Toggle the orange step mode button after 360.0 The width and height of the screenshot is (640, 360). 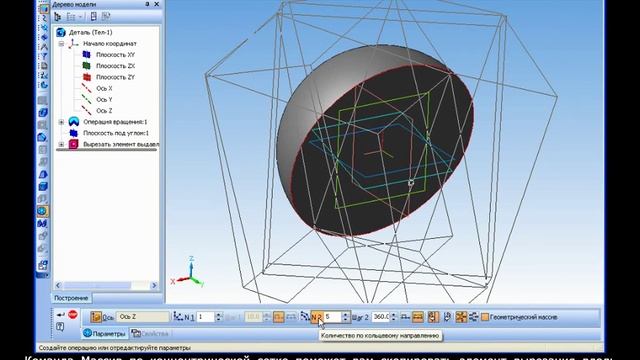point(418,317)
